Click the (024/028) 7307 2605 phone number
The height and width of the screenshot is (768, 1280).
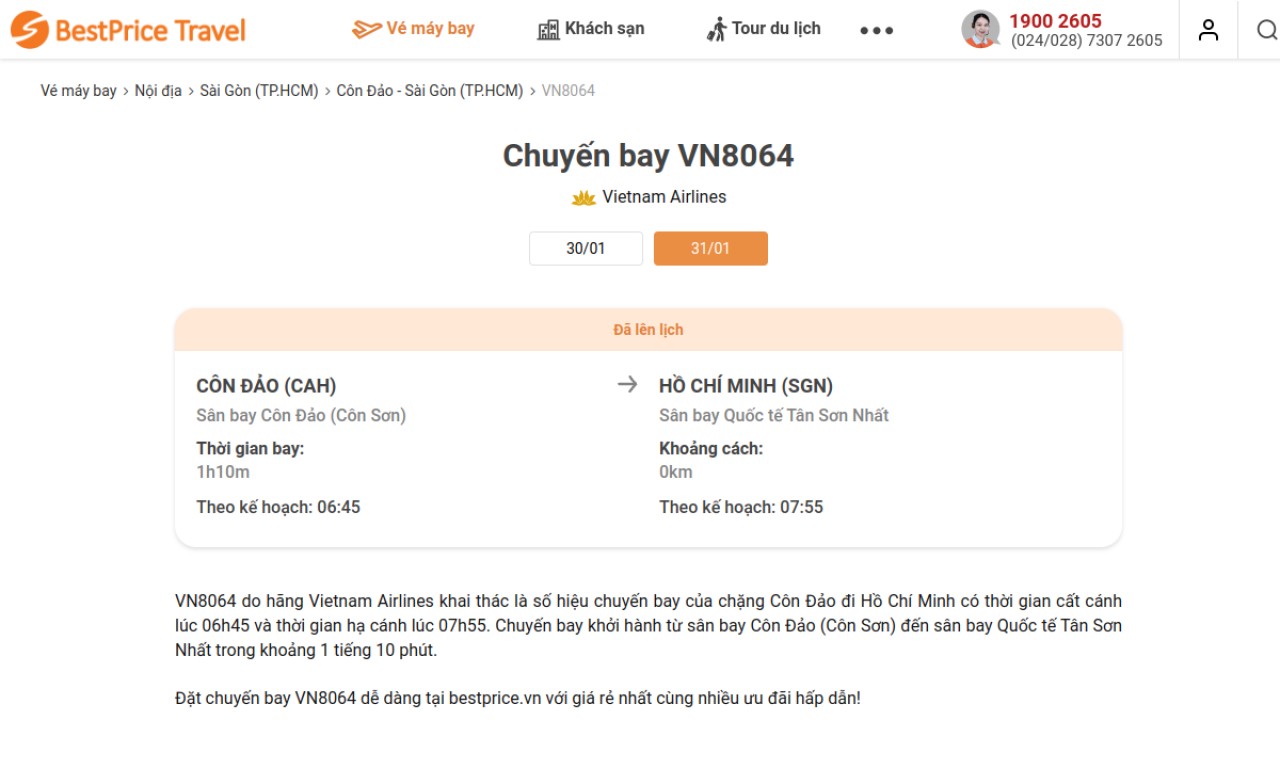pyautogui.click(x=1086, y=41)
